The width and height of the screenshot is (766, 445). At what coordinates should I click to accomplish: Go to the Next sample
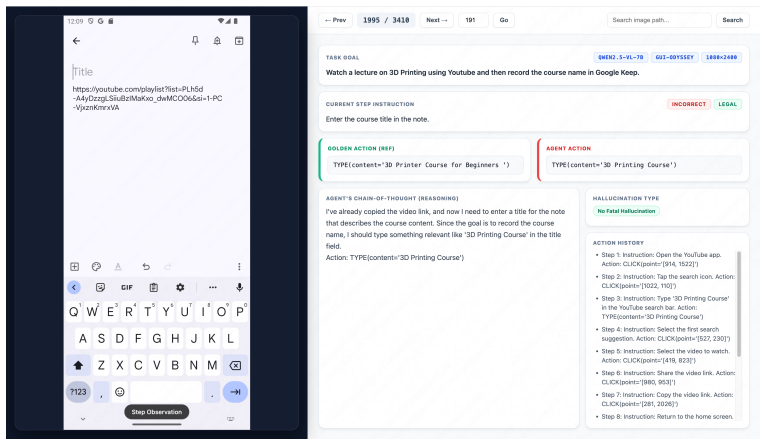coord(436,20)
